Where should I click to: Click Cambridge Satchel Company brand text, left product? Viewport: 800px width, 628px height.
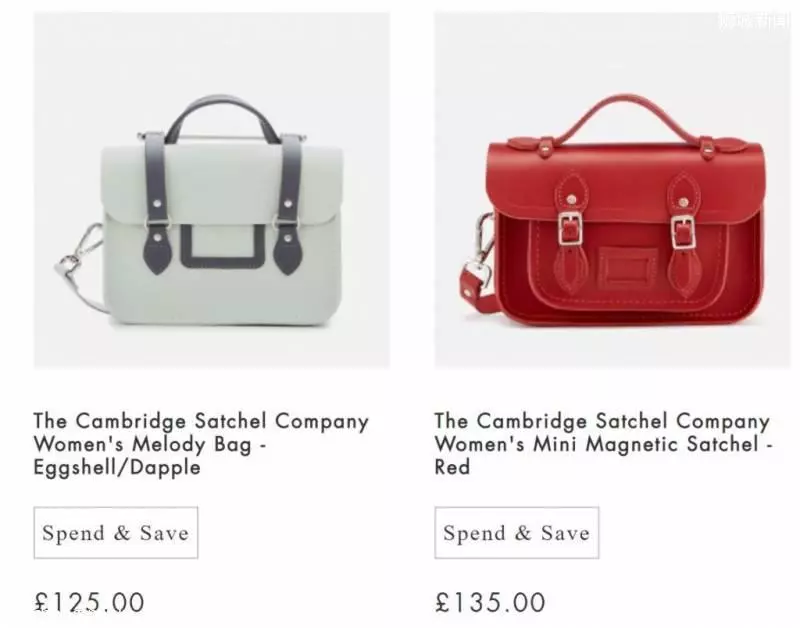tap(201, 421)
